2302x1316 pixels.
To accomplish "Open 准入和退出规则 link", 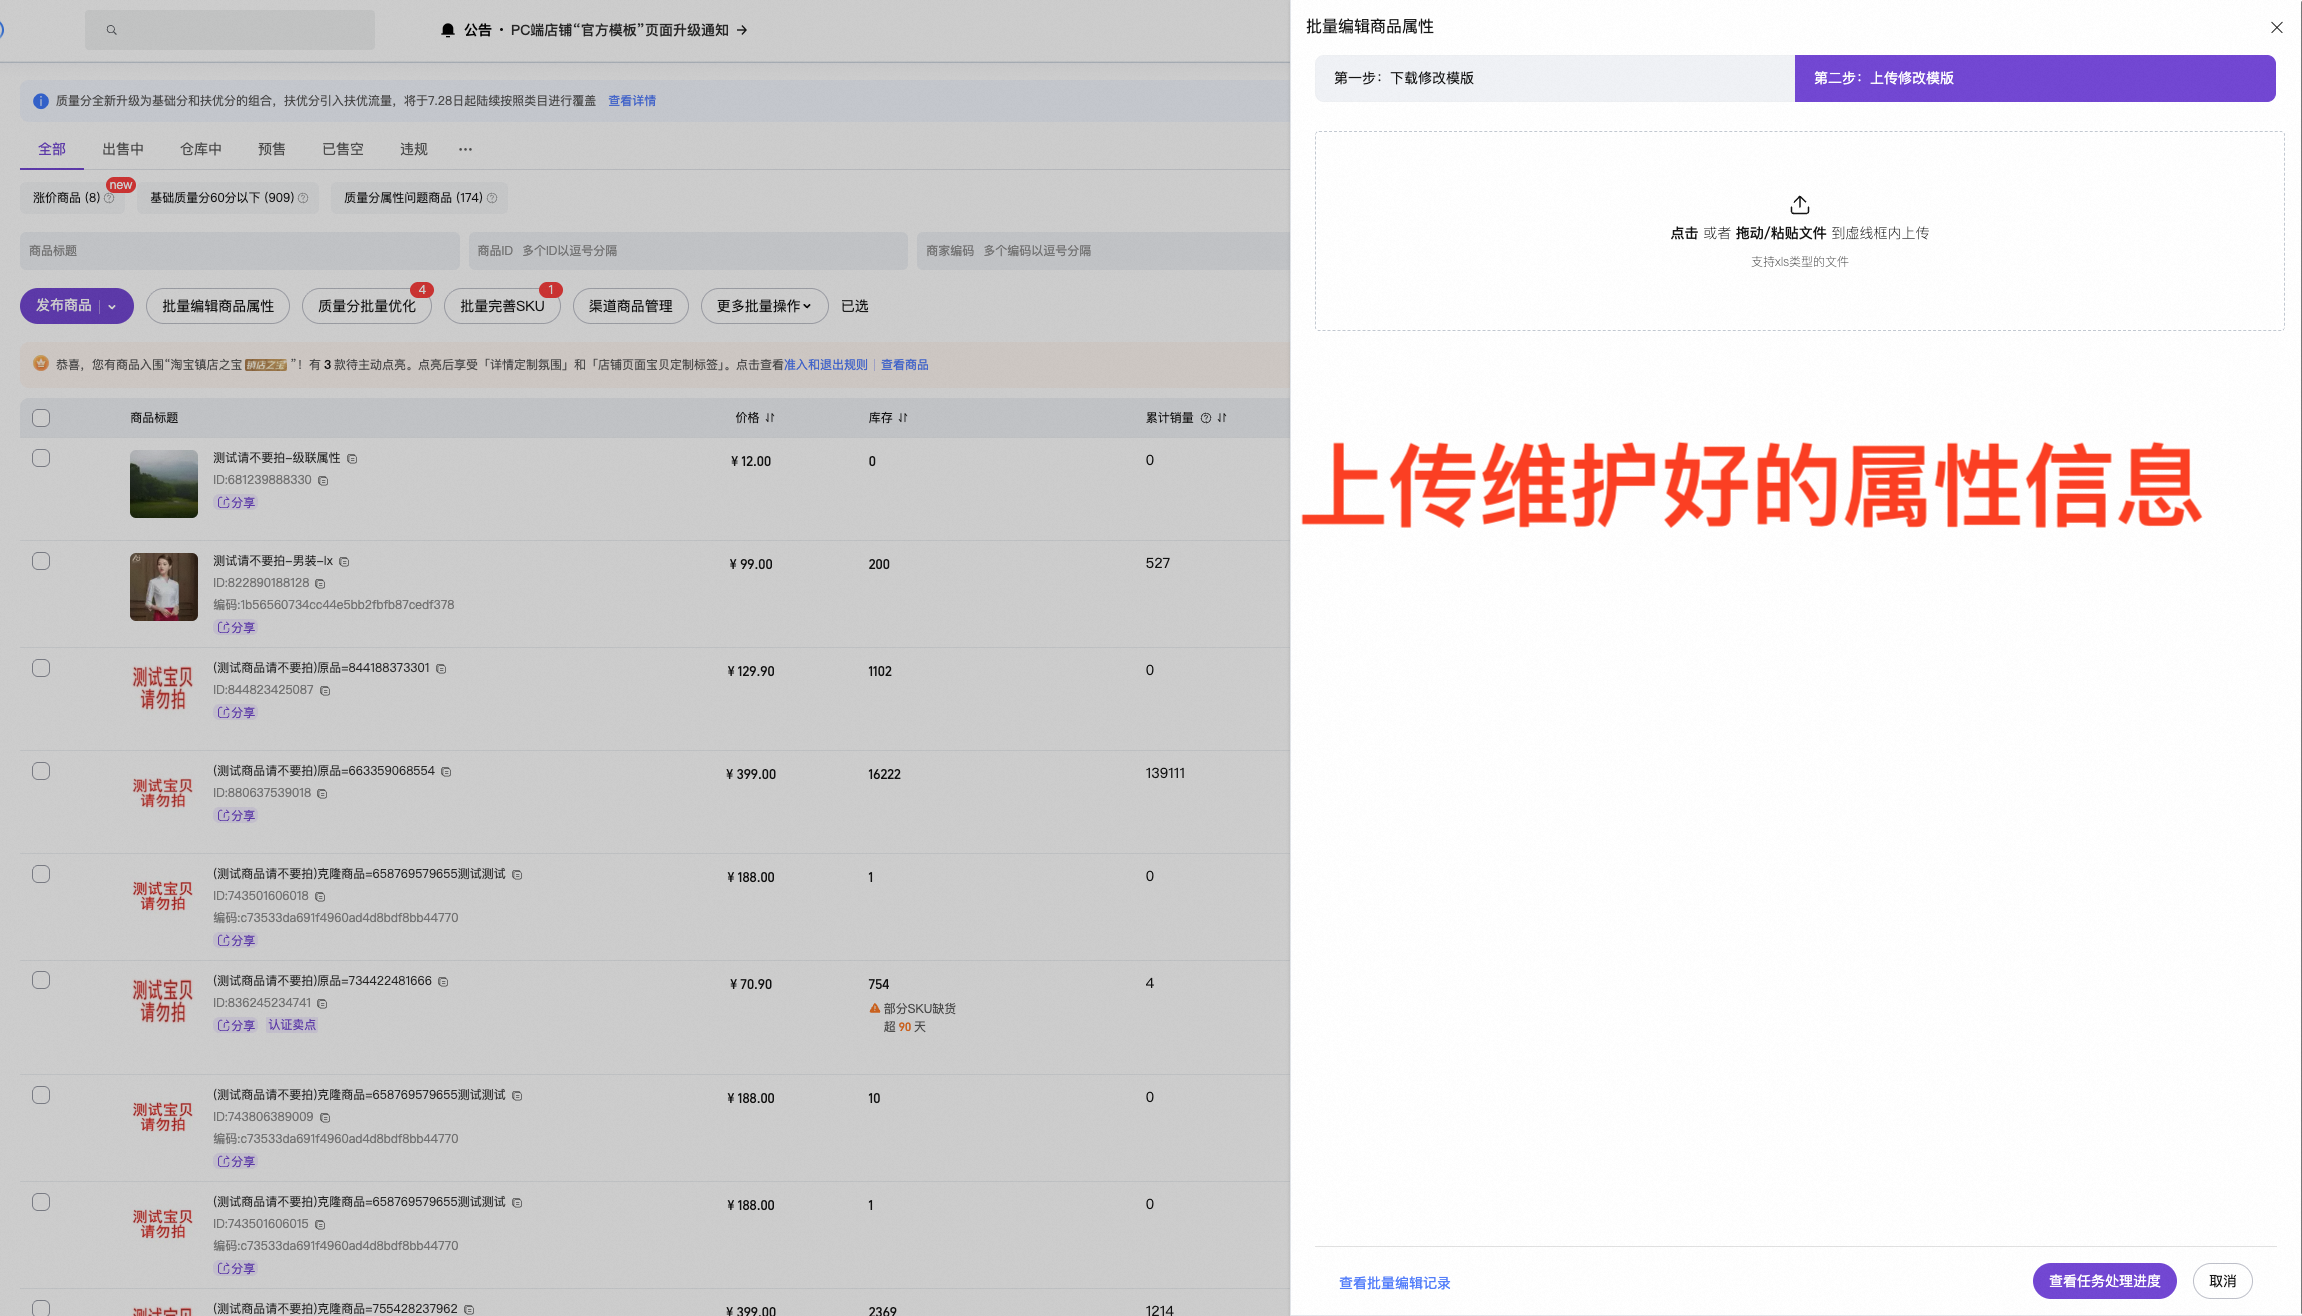I will 826,365.
